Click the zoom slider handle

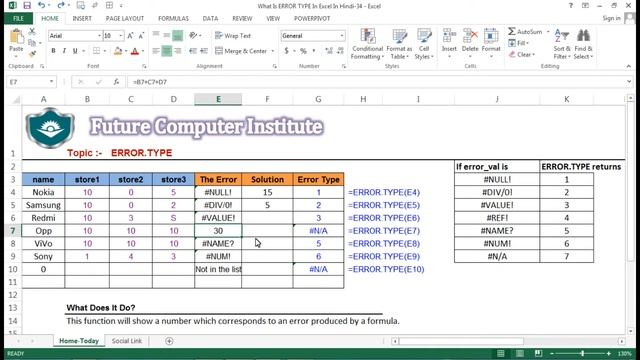pyautogui.click(x=582, y=353)
